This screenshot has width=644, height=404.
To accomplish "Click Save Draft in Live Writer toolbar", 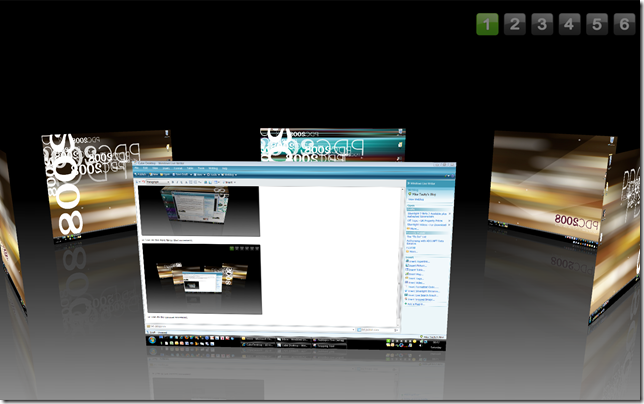I will [x=181, y=174].
